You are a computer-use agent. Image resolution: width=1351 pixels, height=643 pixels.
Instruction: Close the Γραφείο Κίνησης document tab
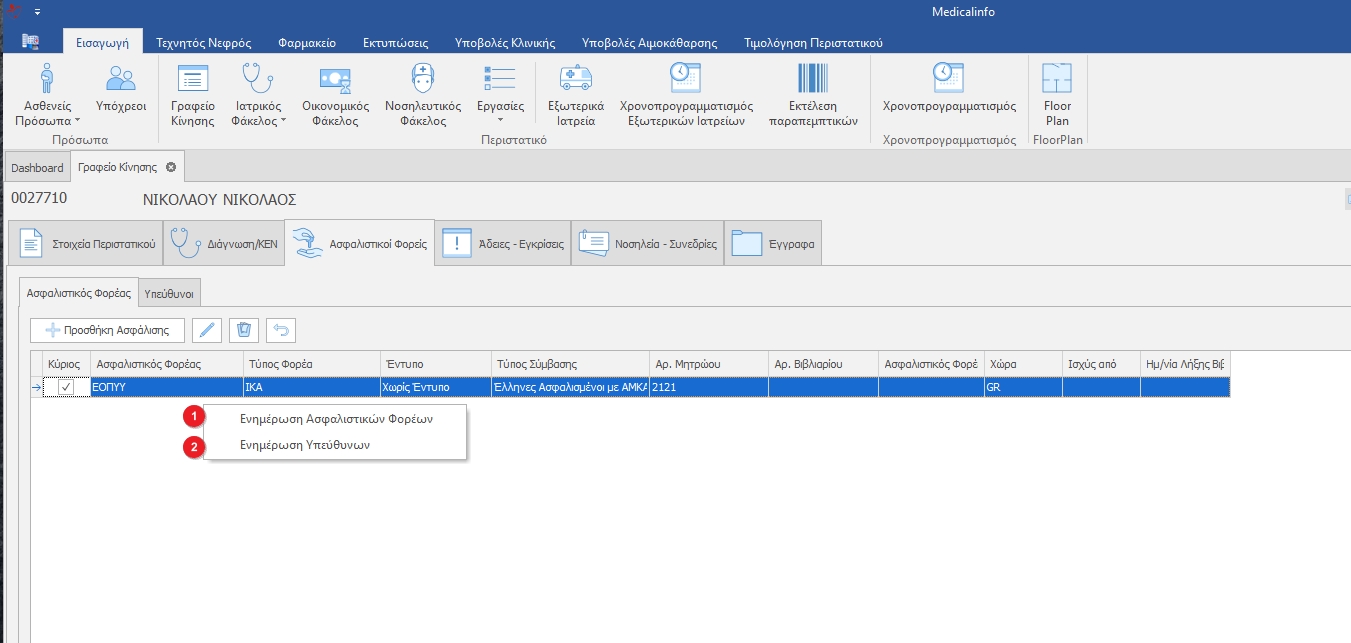171,167
